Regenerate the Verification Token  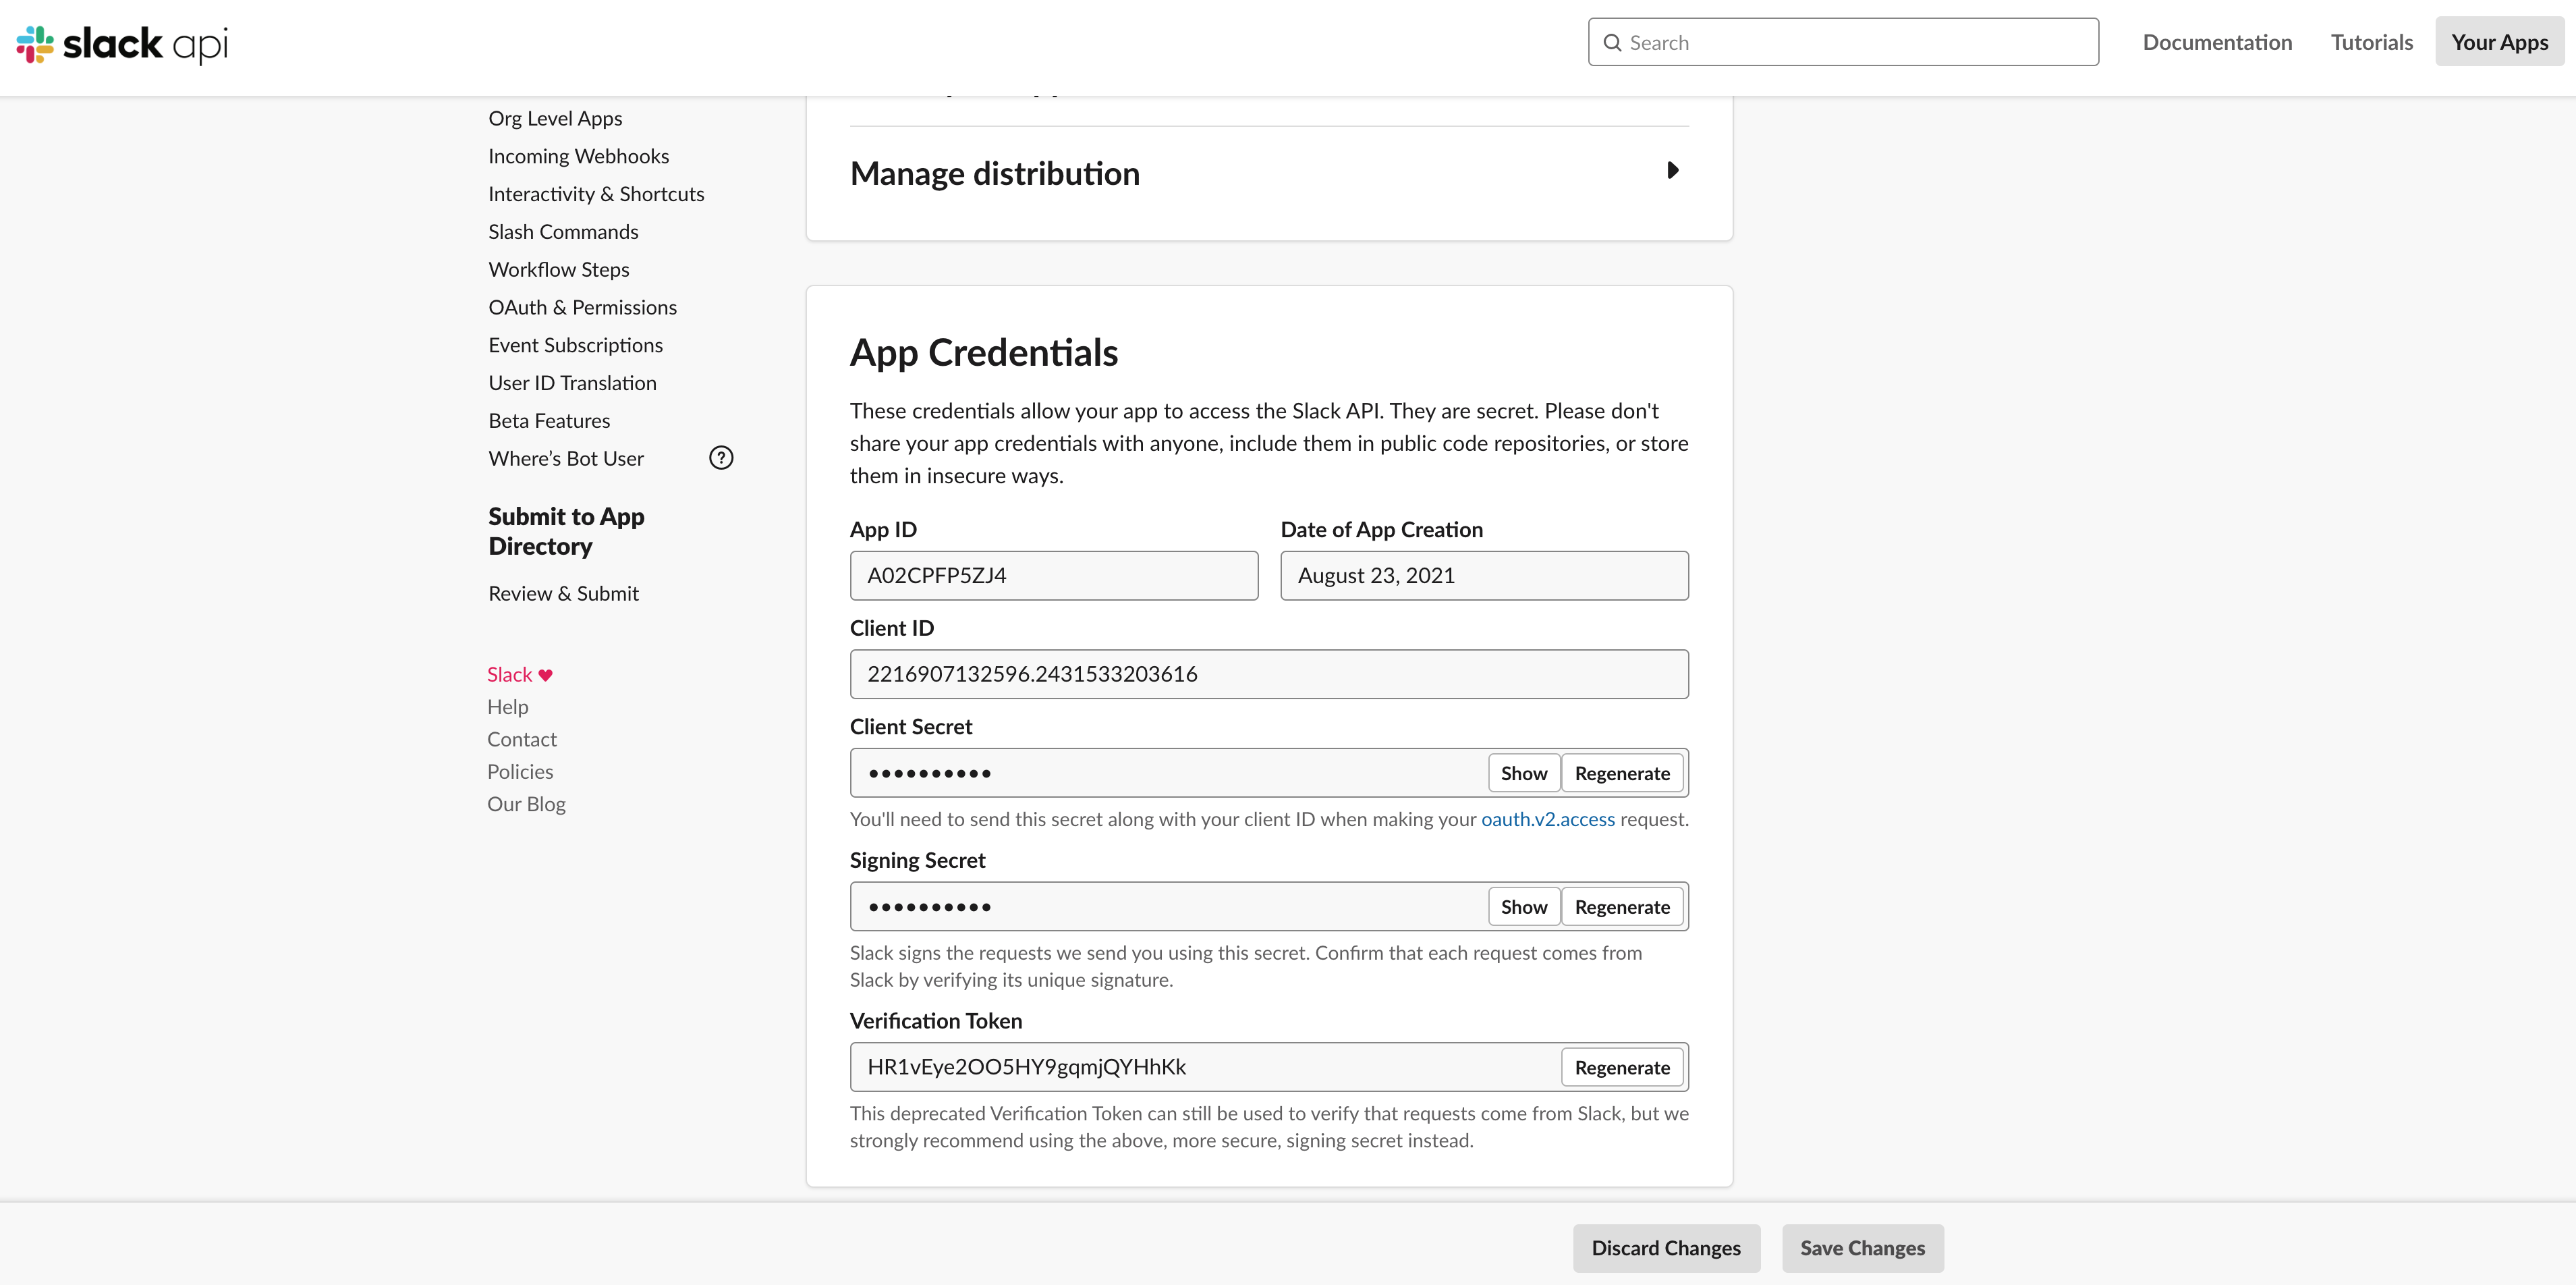click(x=1622, y=1067)
